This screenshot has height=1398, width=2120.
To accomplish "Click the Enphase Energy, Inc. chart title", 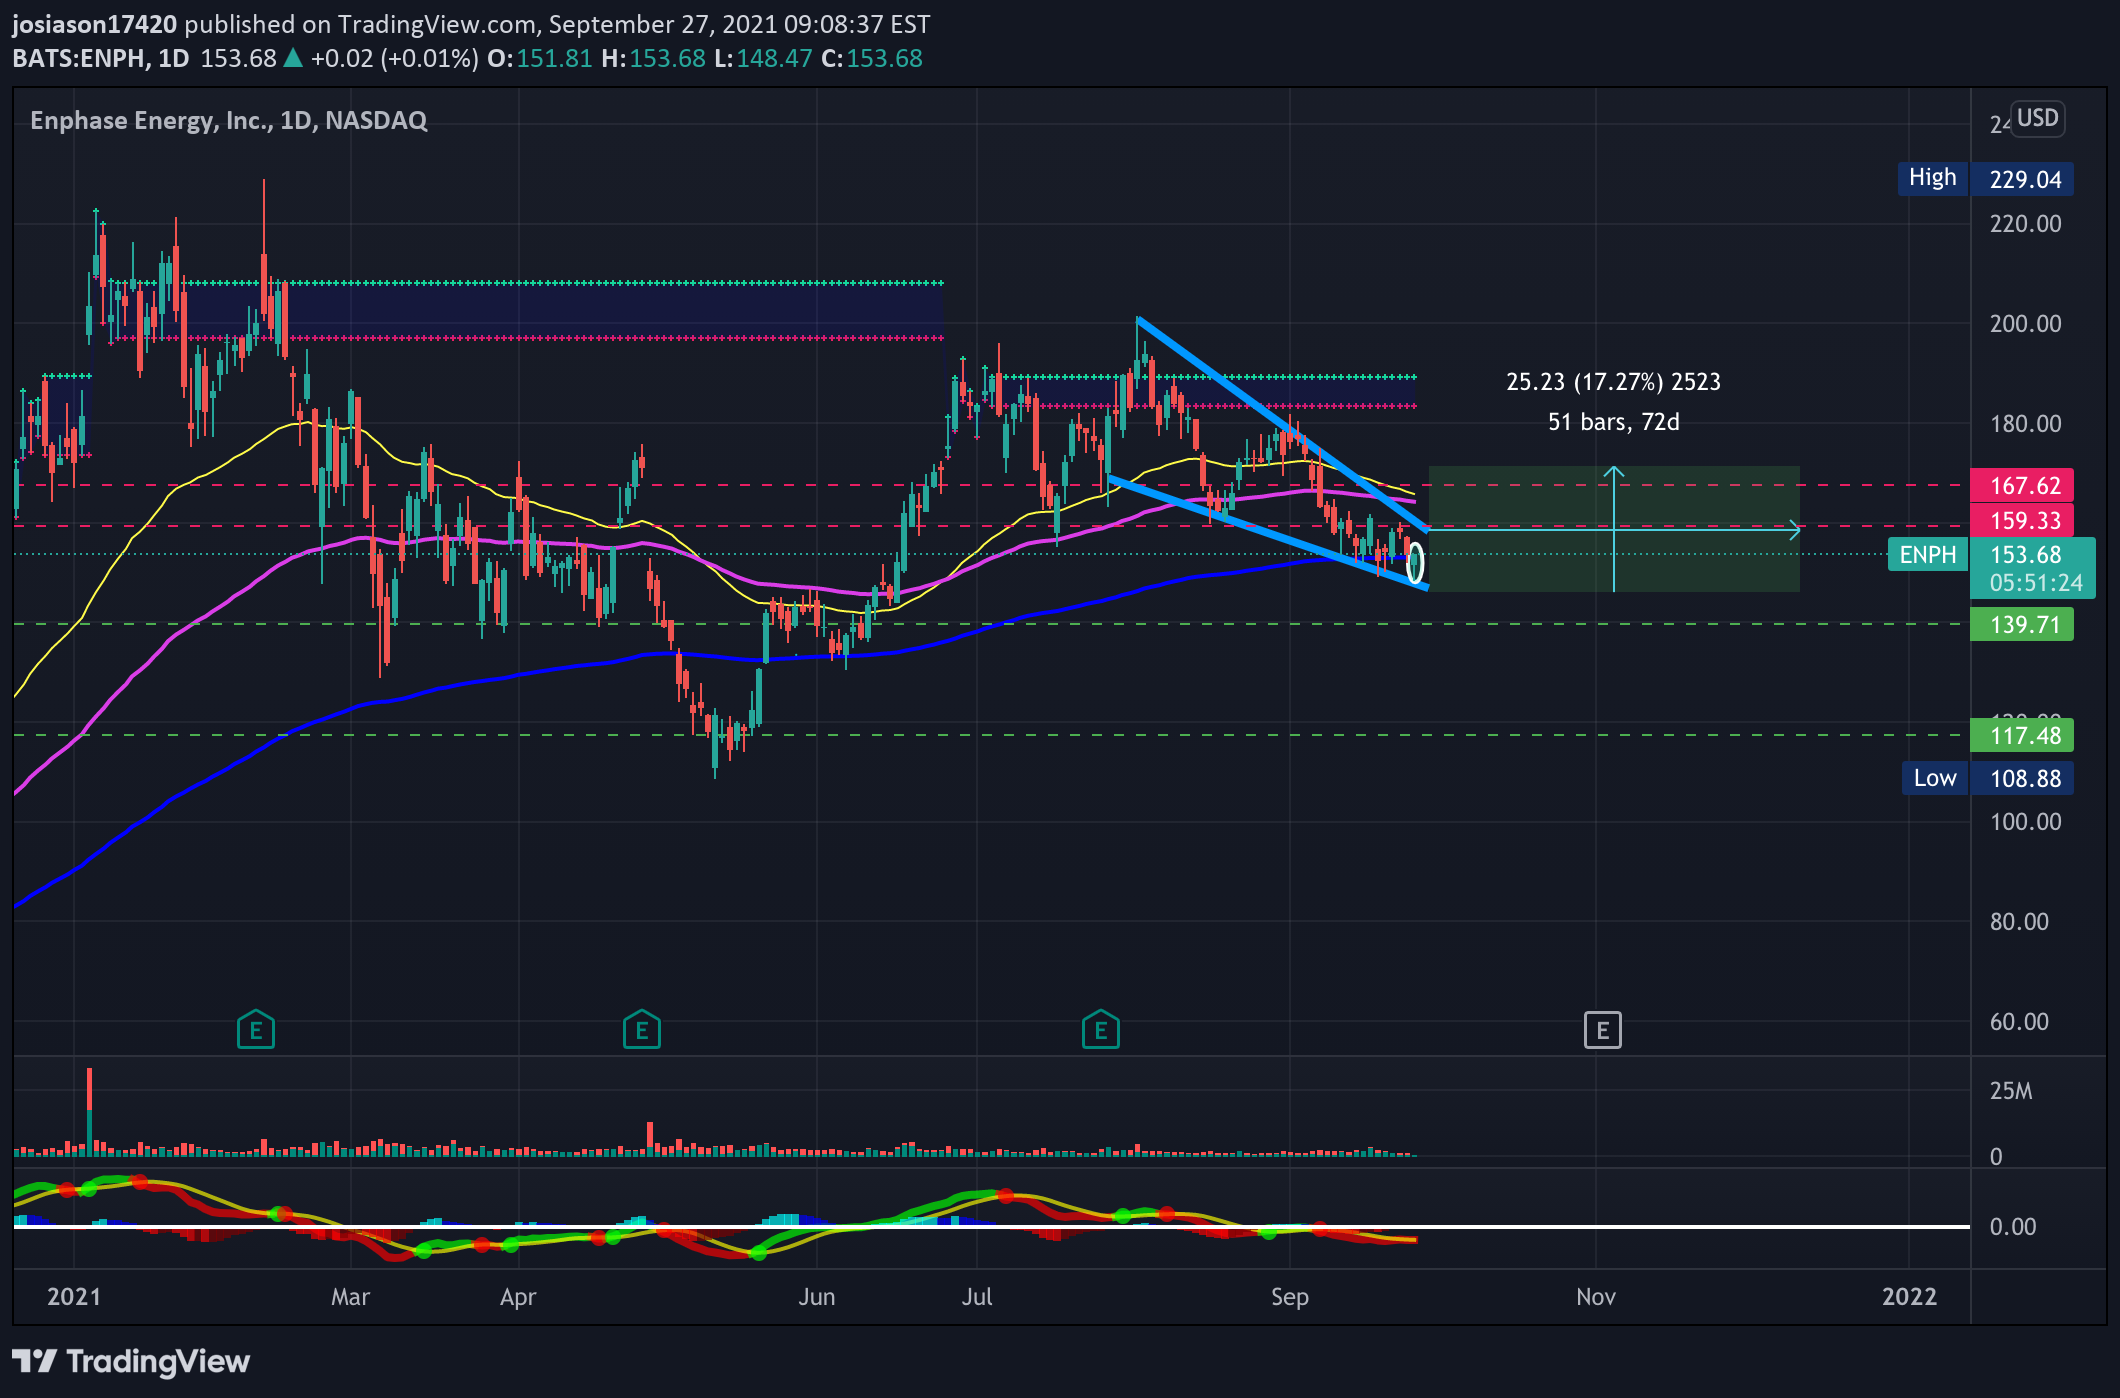I will 229,121.
